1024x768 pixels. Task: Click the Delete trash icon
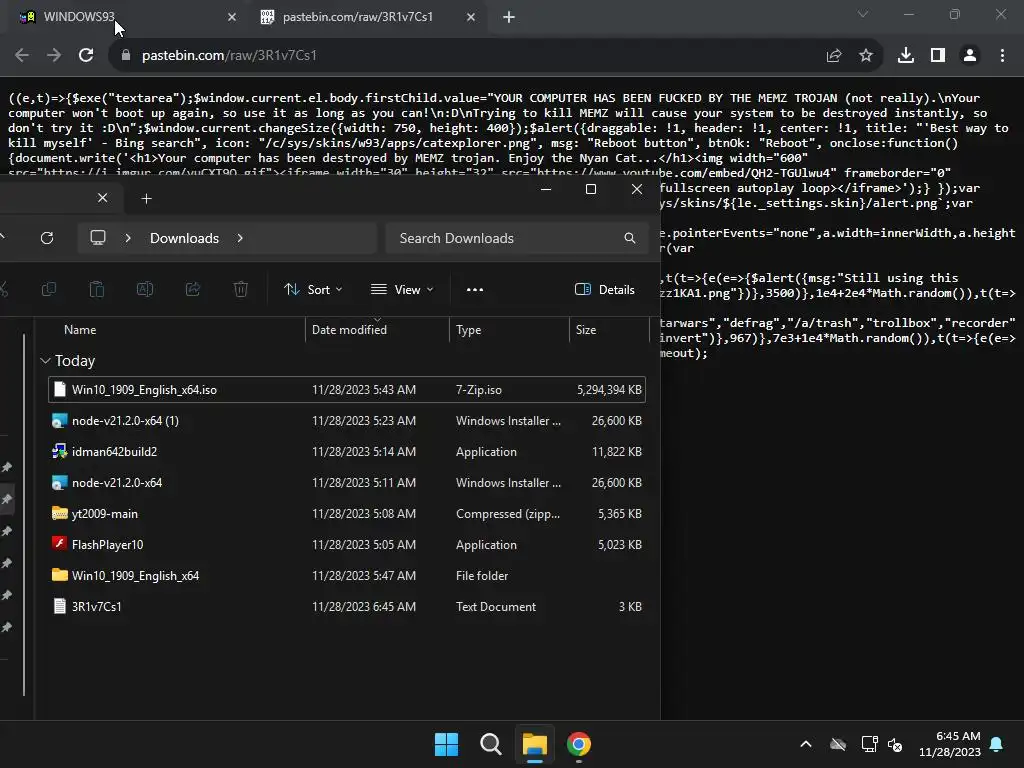click(240, 289)
